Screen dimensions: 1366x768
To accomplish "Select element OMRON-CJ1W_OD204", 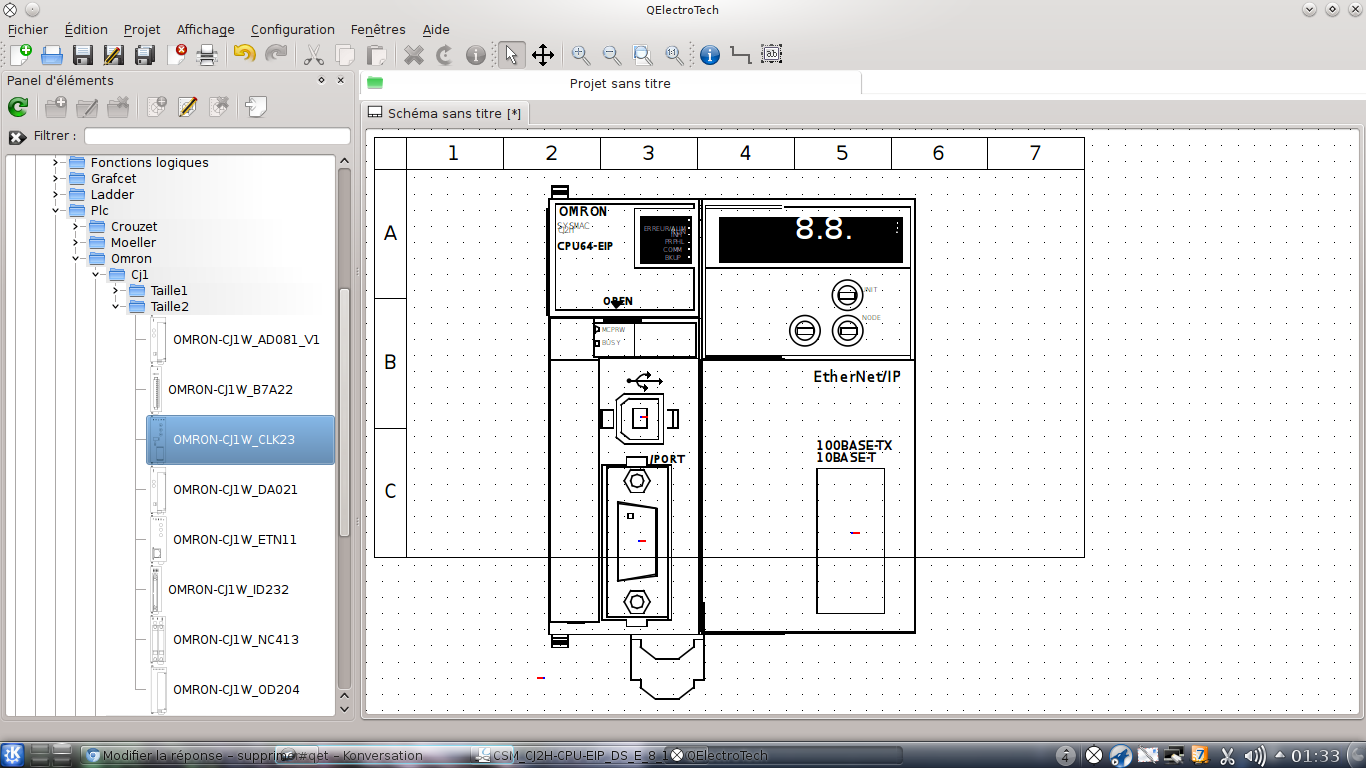I will point(241,689).
